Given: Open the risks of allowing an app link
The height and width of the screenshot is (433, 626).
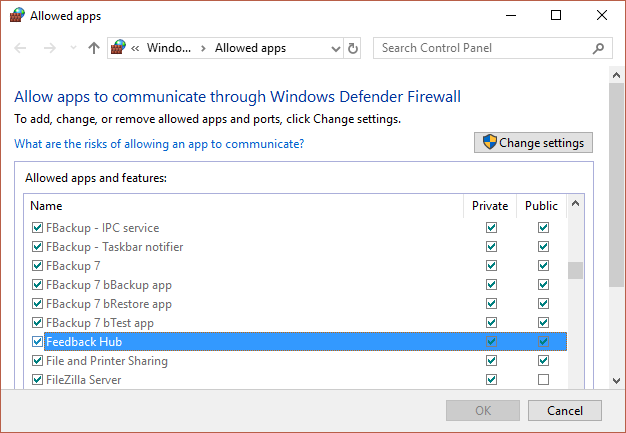Looking at the screenshot, I should click(x=159, y=144).
